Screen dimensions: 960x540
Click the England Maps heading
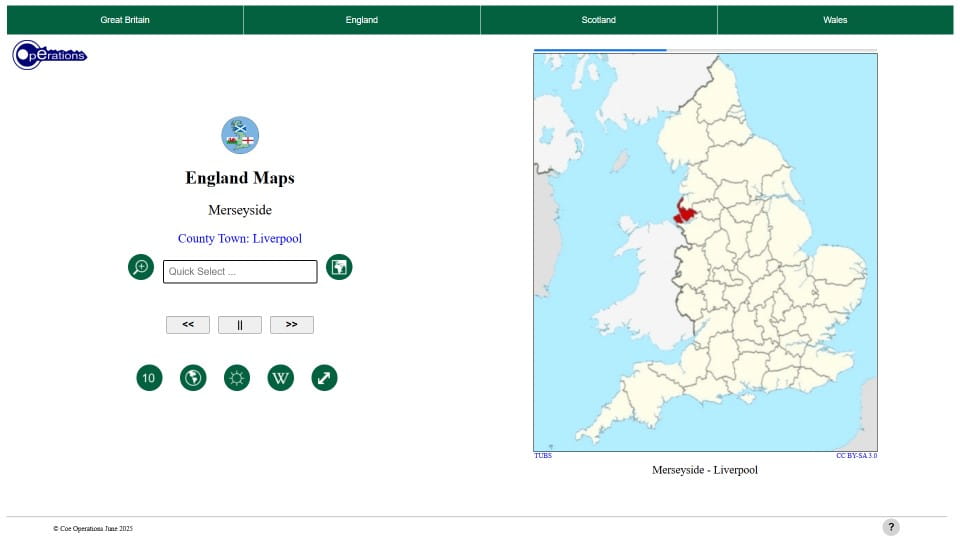coord(240,178)
